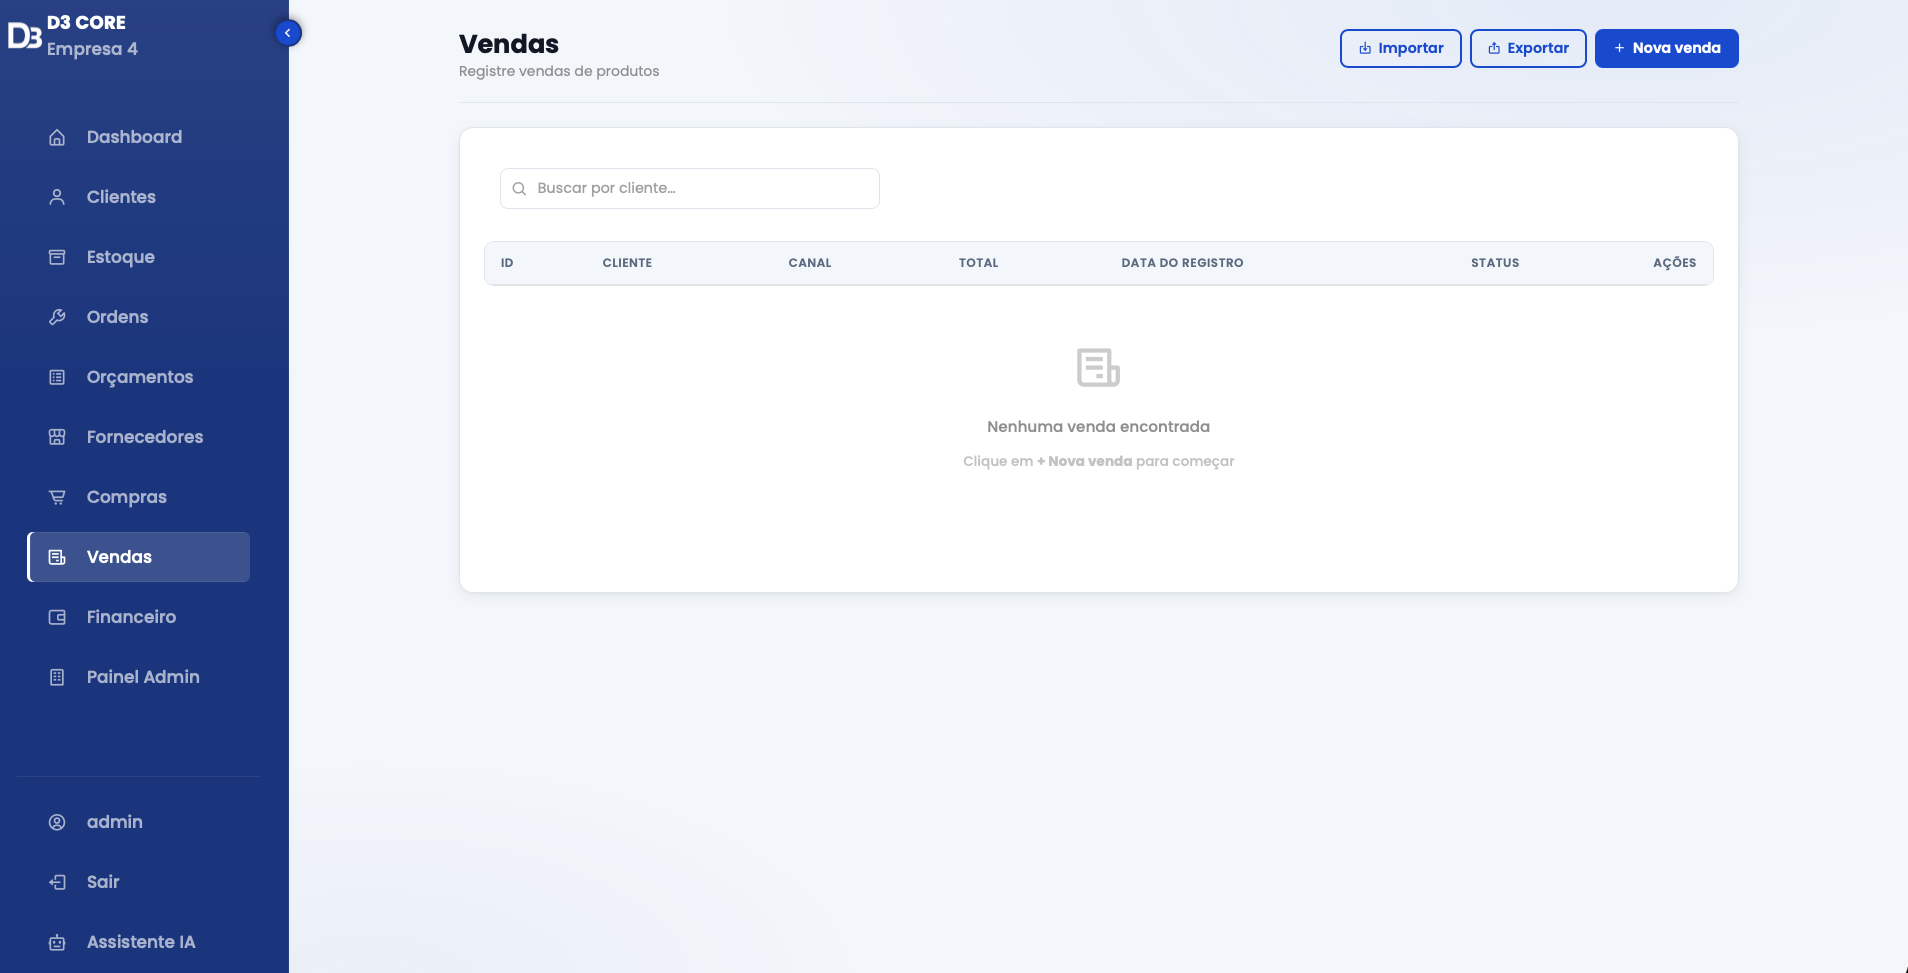Go to Clientes page

(x=121, y=197)
